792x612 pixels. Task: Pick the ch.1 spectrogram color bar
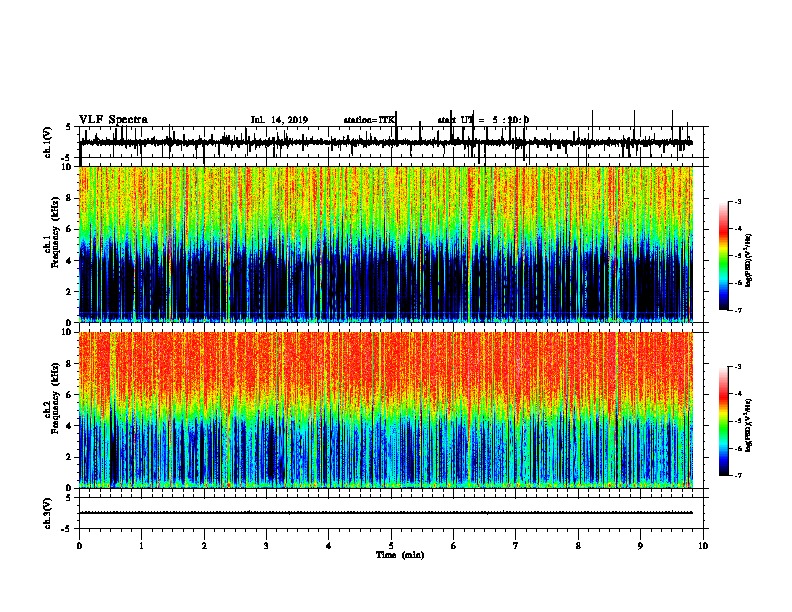point(724,256)
